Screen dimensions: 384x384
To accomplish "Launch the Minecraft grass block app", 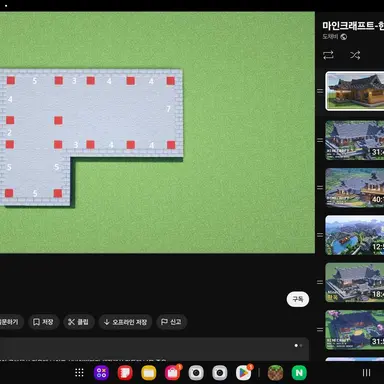I will 275,373.
